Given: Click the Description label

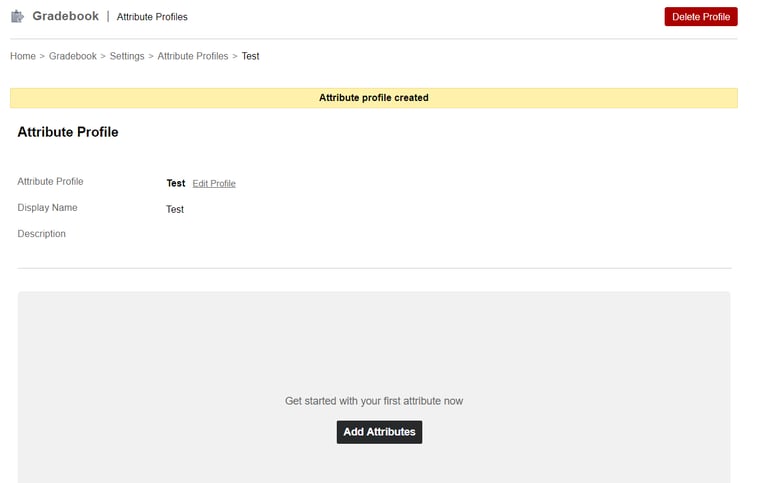Looking at the screenshot, I should click(42, 234).
